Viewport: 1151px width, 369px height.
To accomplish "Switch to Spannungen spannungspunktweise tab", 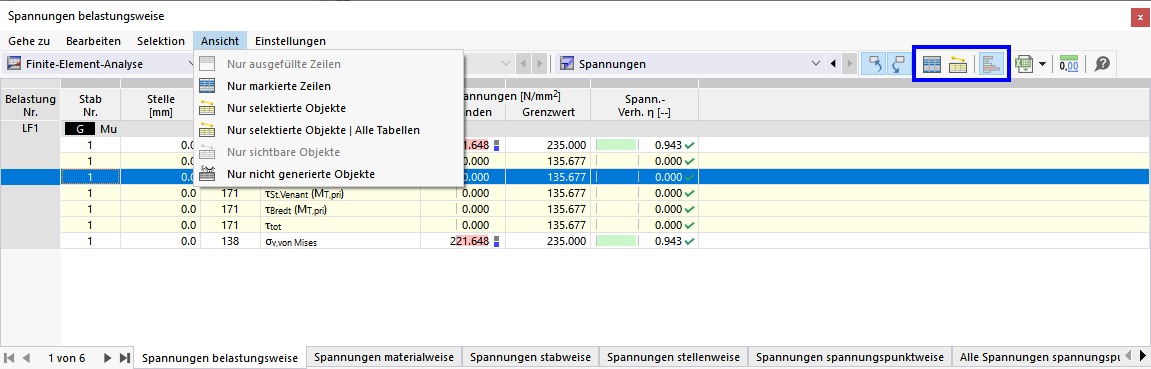I will [x=849, y=357].
